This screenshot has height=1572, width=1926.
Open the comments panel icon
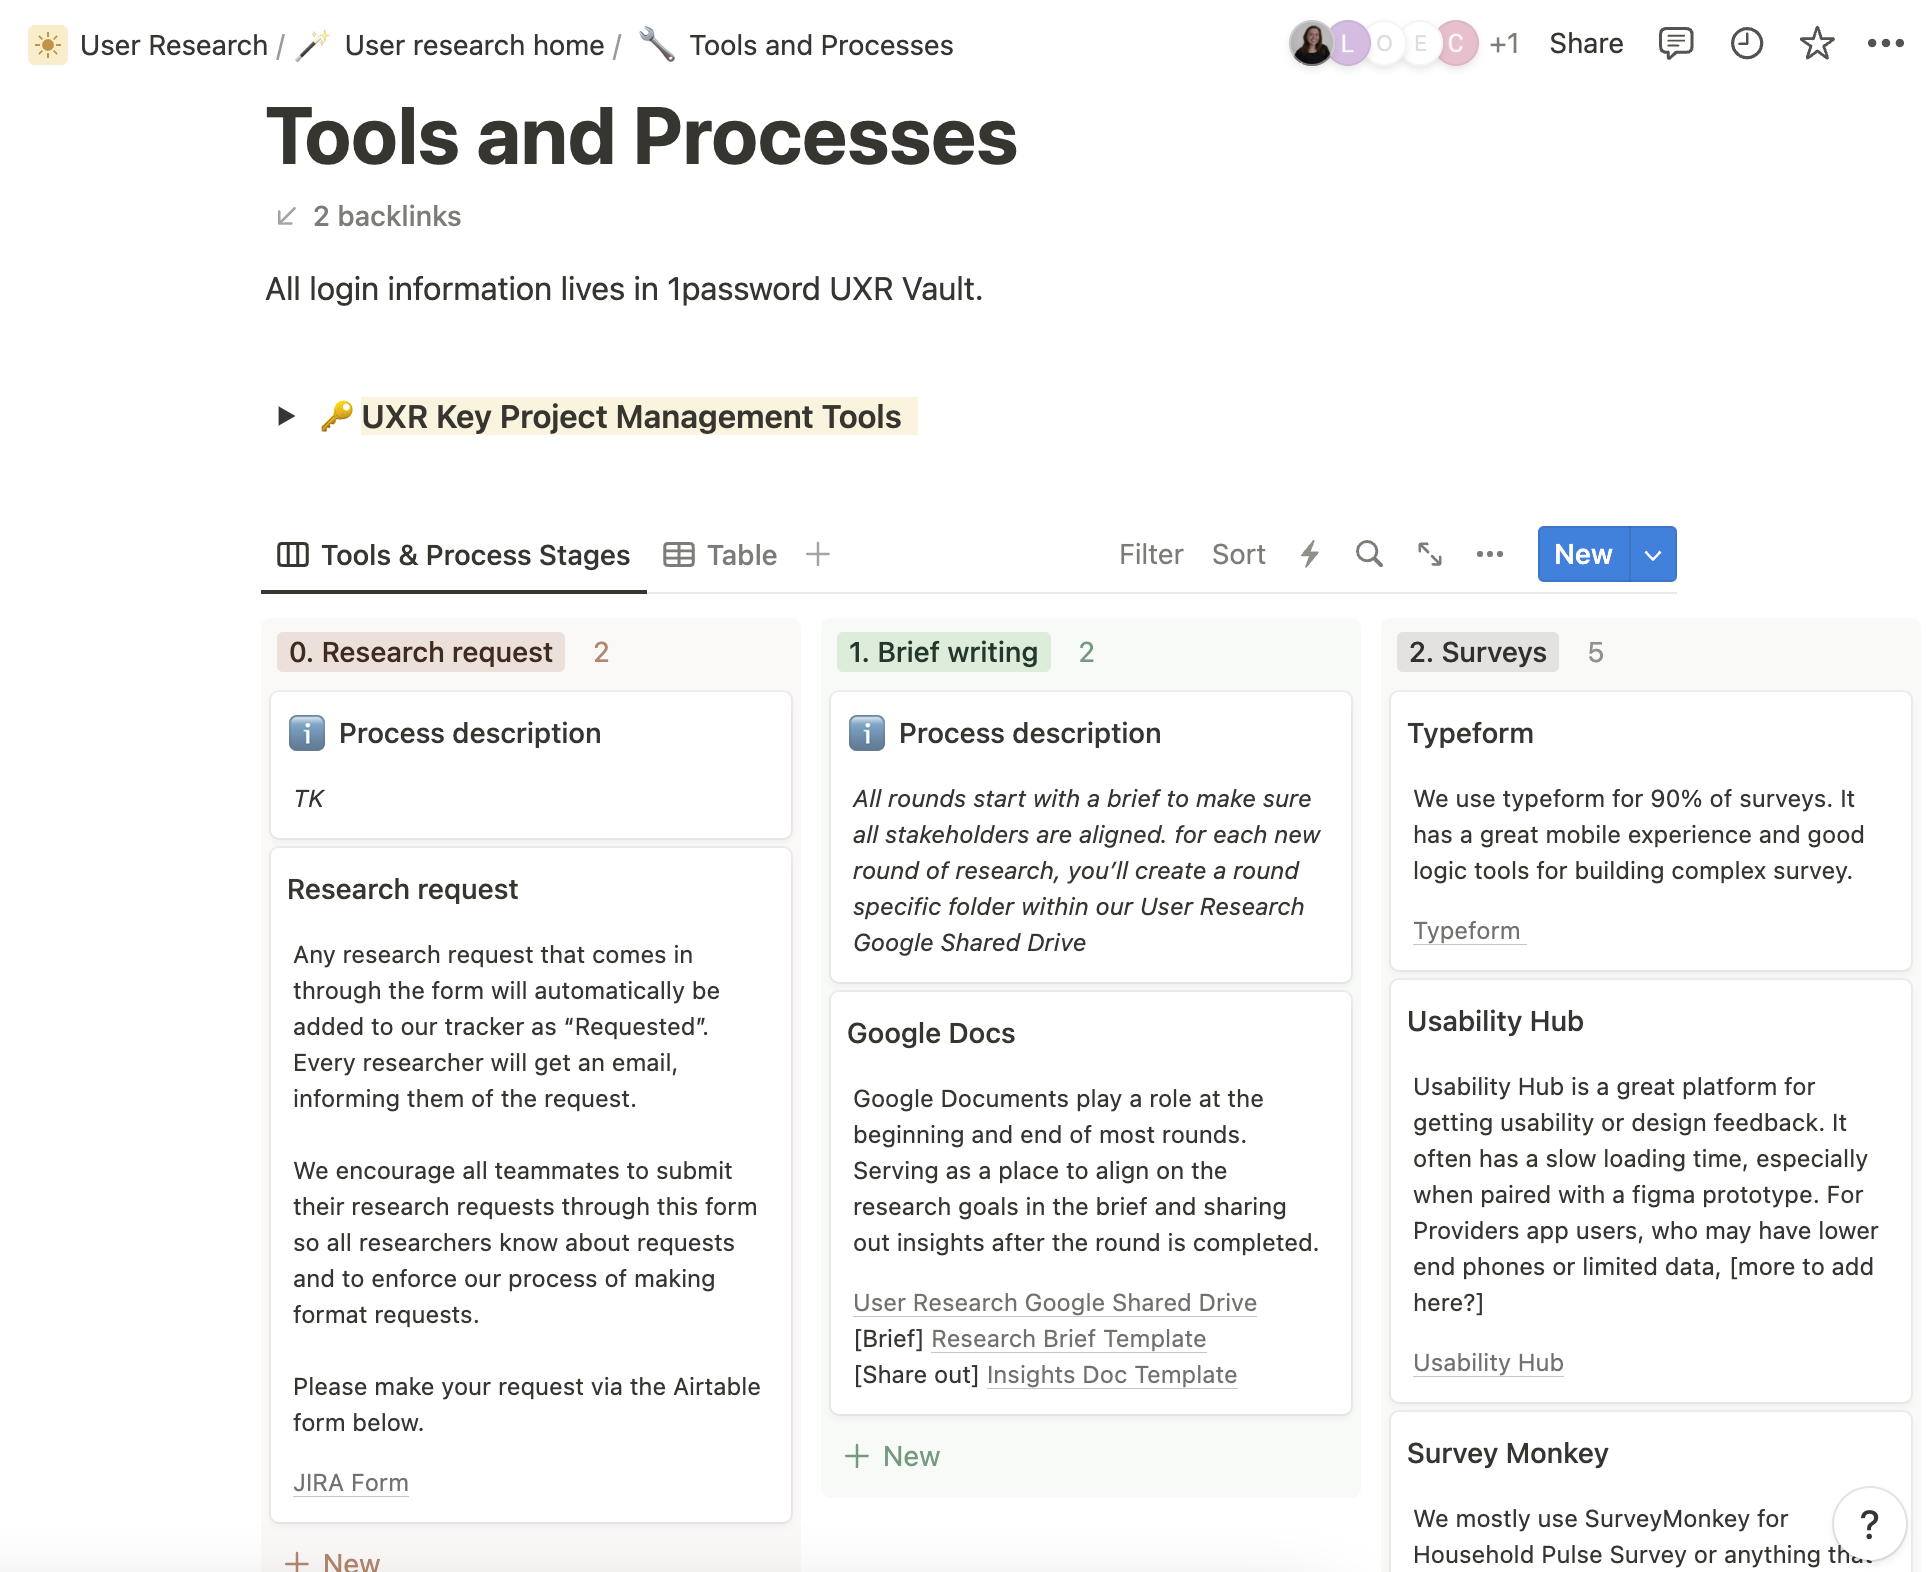tap(1675, 44)
